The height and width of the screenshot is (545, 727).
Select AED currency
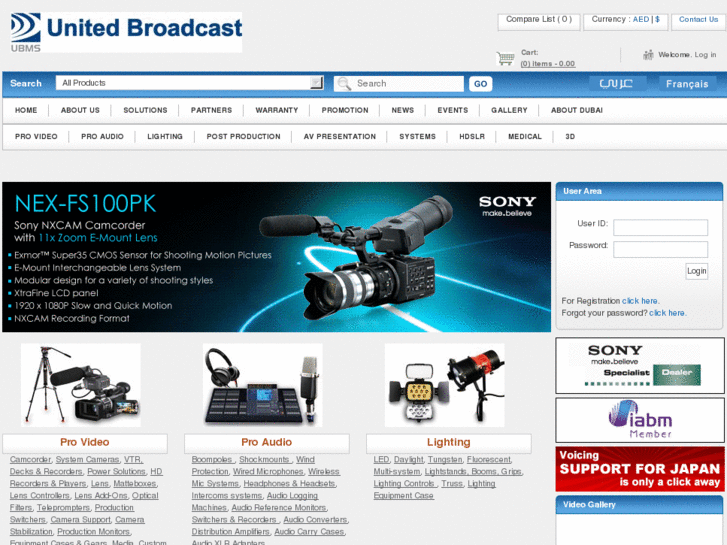(x=641, y=19)
